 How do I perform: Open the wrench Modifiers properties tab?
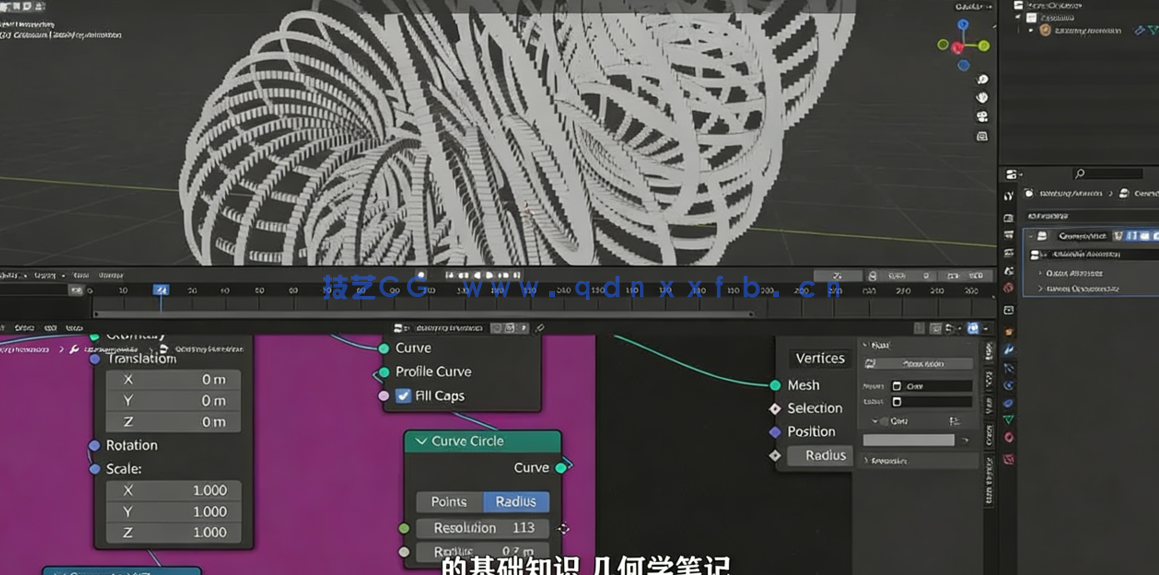tap(1009, 350)
